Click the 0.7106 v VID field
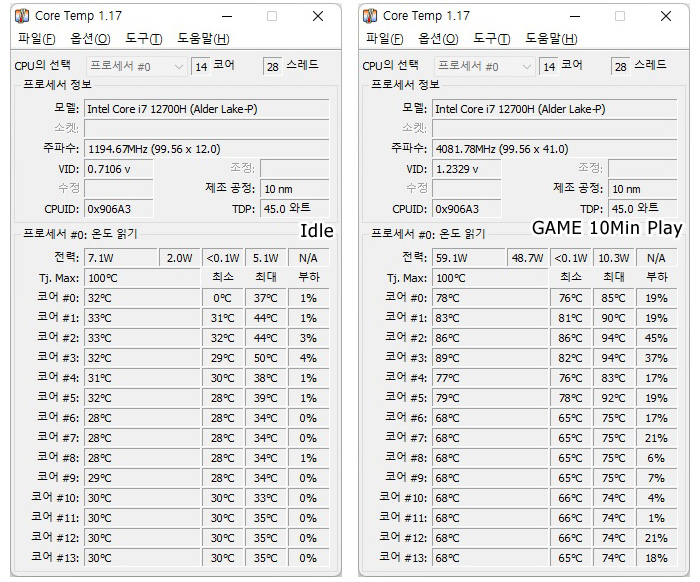Screen dimensions: 700x582 click(x=119, y=169)
